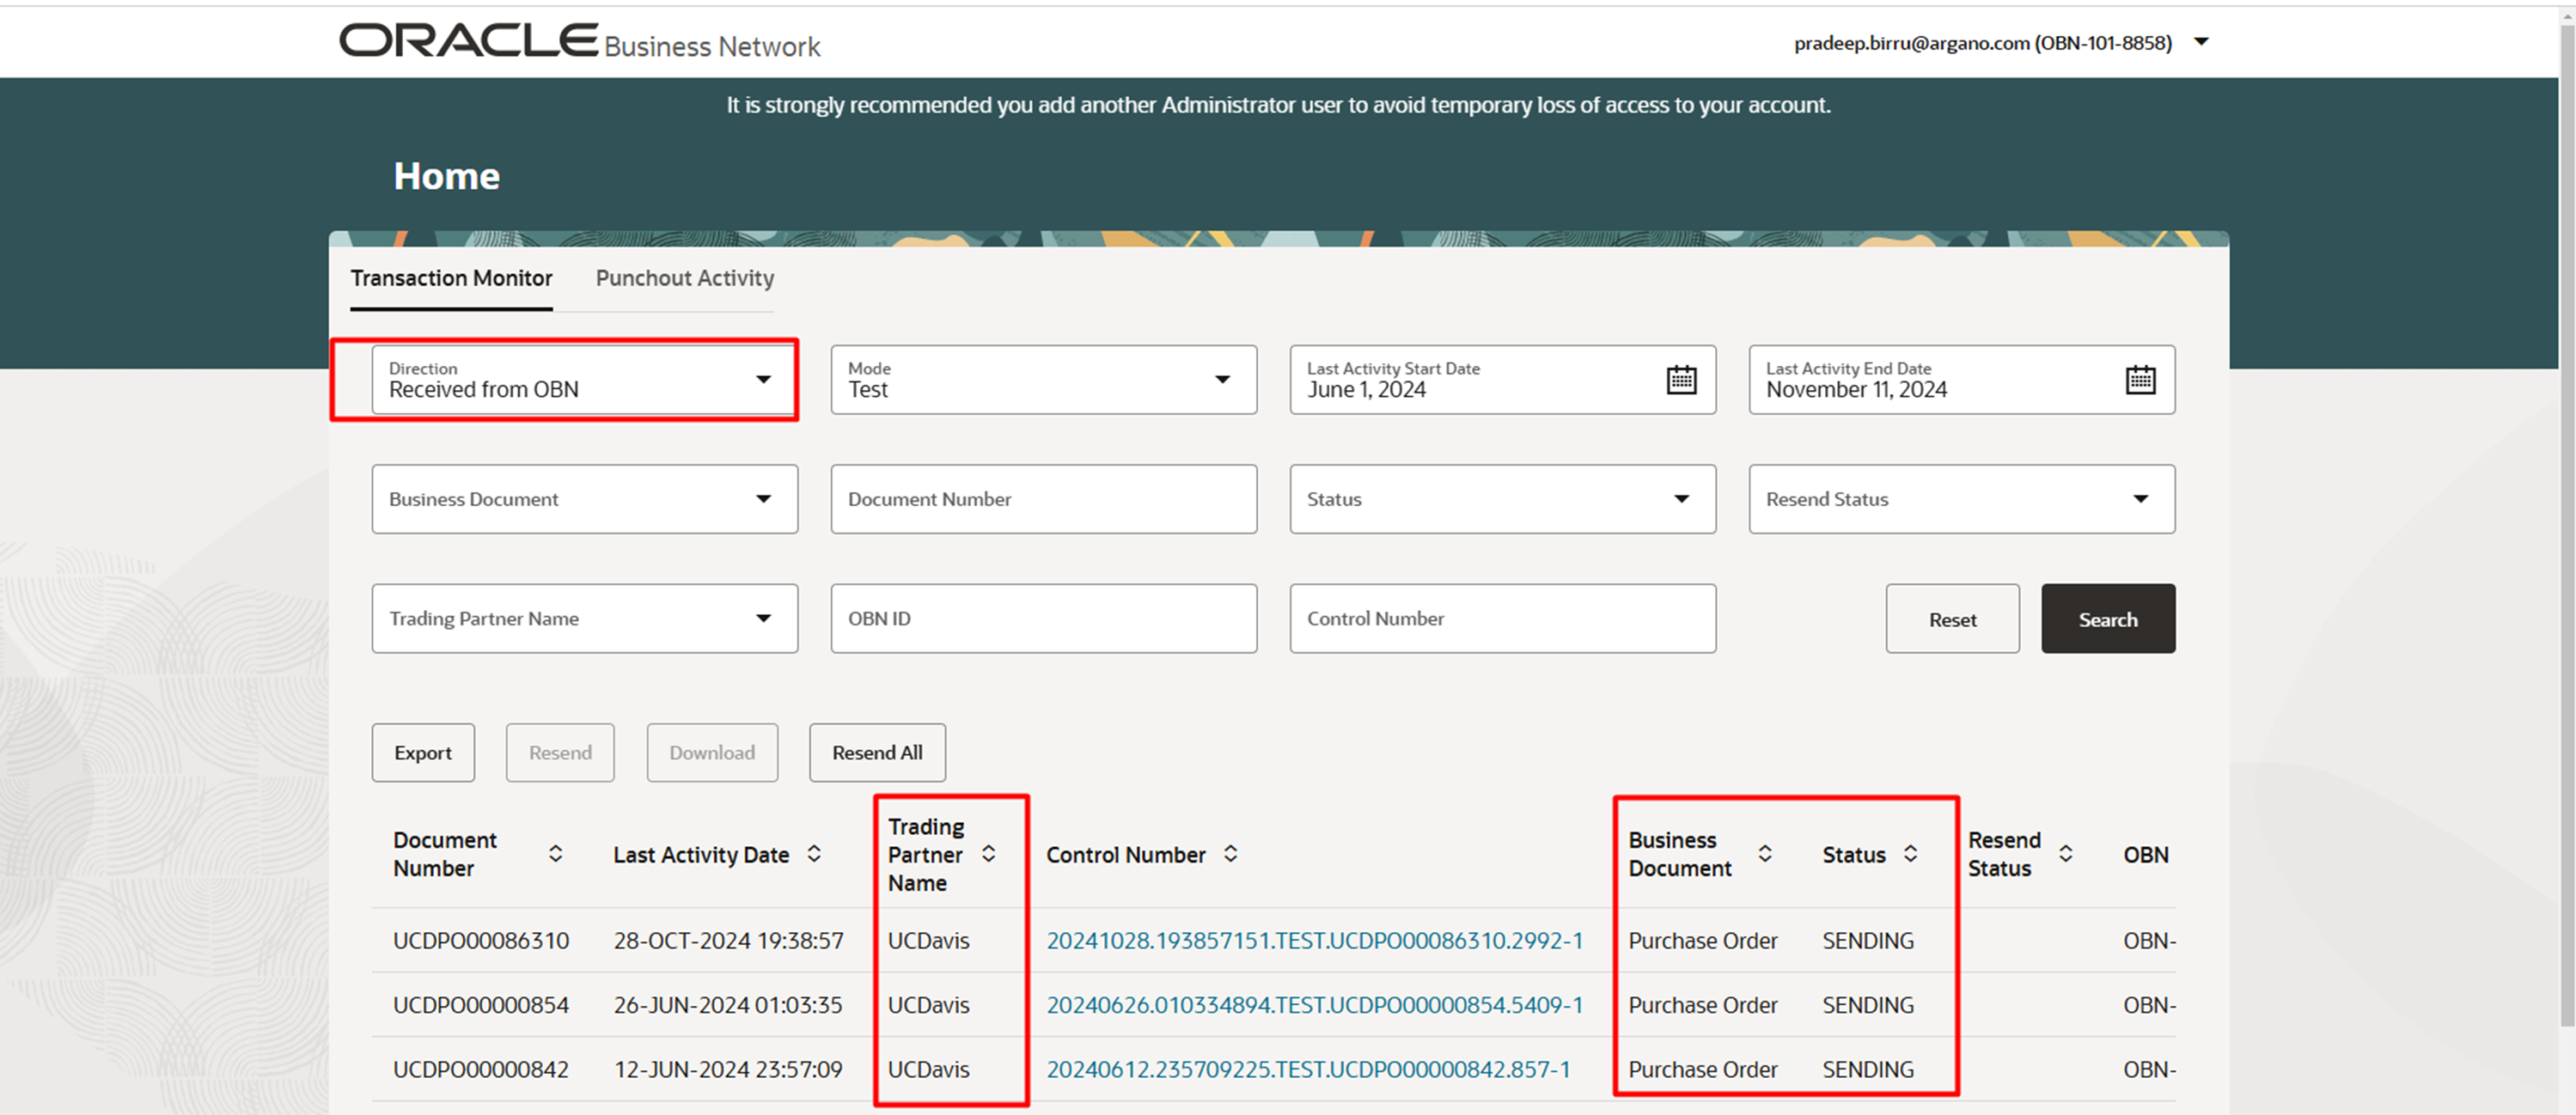Click the Resend All button

click(x=877, y=753)
